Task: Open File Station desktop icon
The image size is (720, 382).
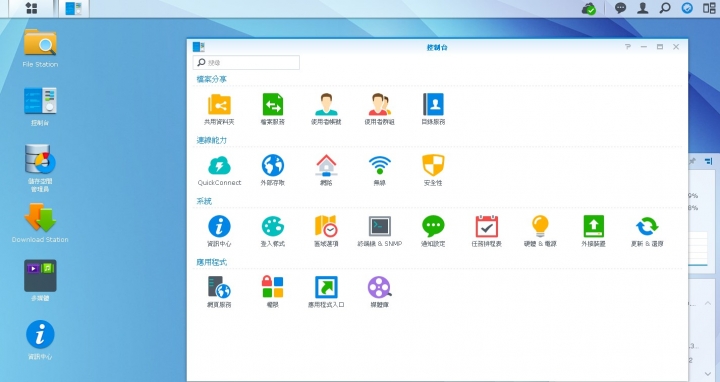Action: [x=40, y=43]
